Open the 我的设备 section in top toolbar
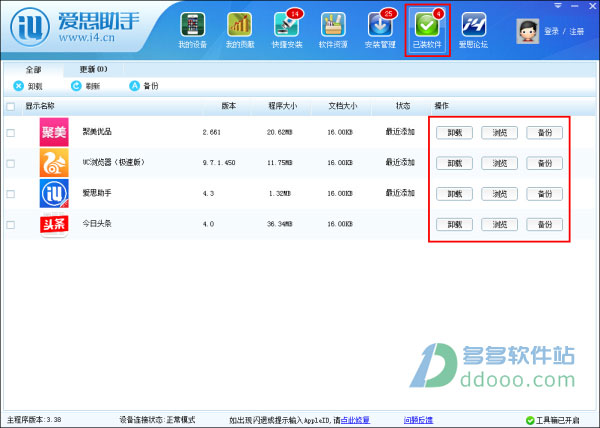The width and height of the screenshot is (600, 428). 192,30
